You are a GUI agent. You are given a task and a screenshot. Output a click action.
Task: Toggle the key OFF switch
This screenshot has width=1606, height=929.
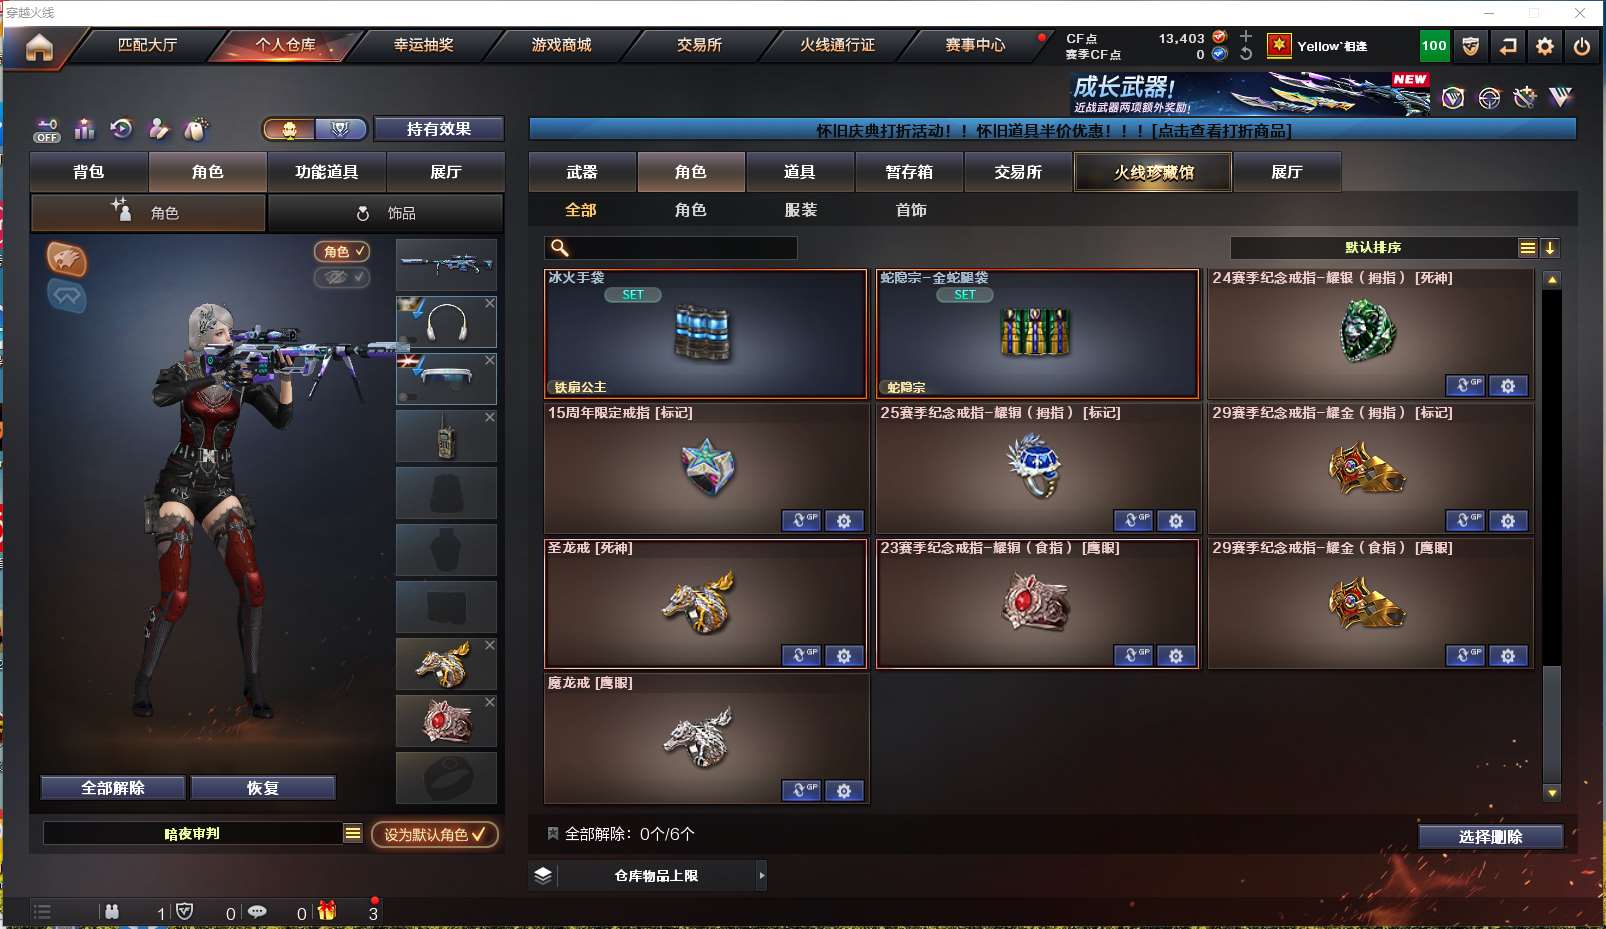46,130
